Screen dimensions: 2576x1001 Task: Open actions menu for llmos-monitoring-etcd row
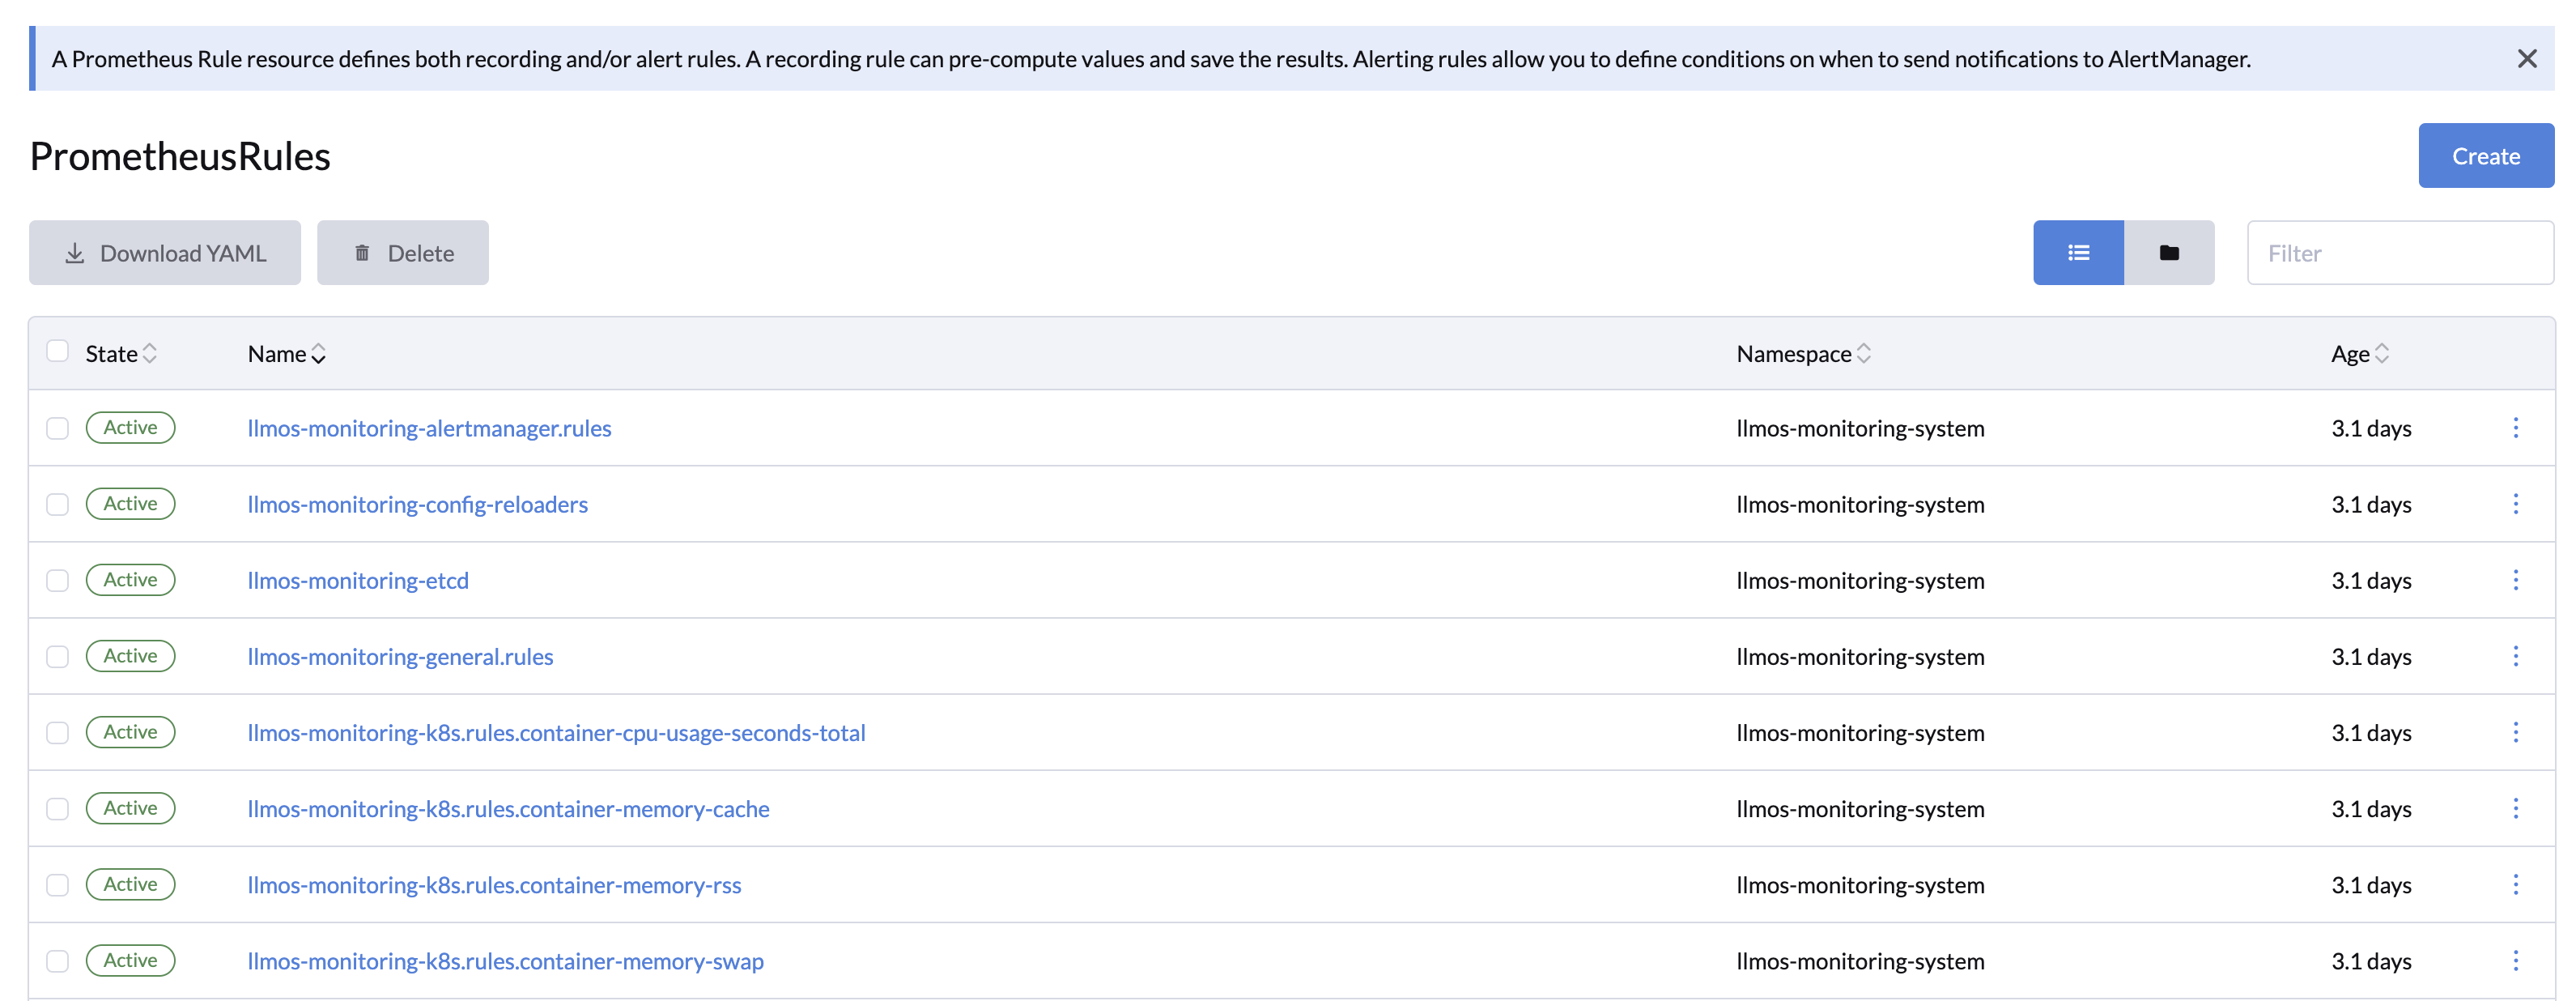click(2515, 581)
